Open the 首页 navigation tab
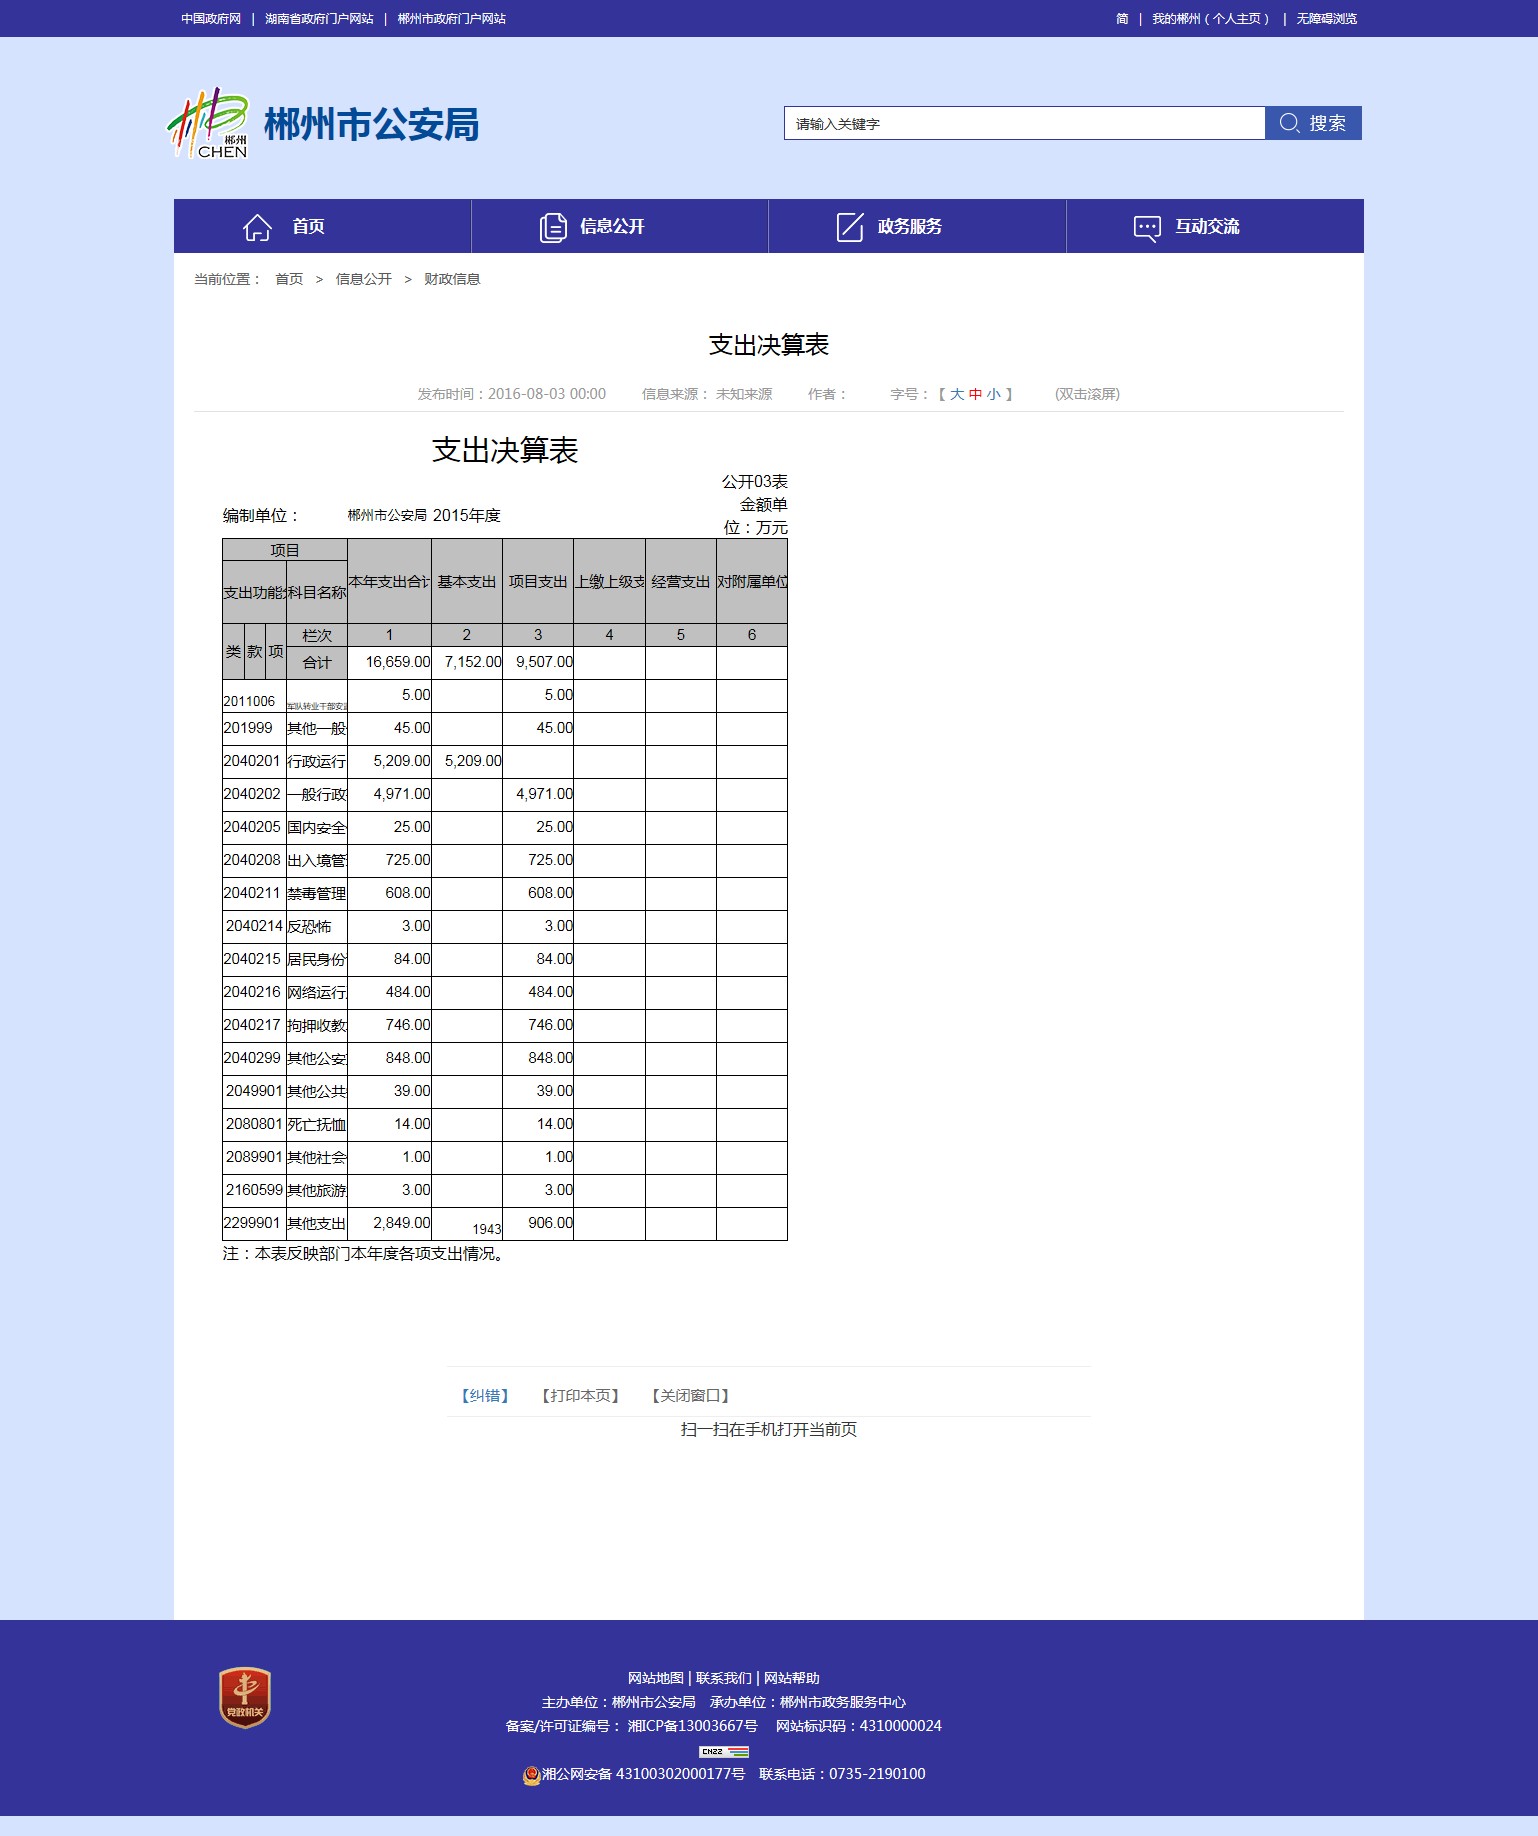 (322, 226)
